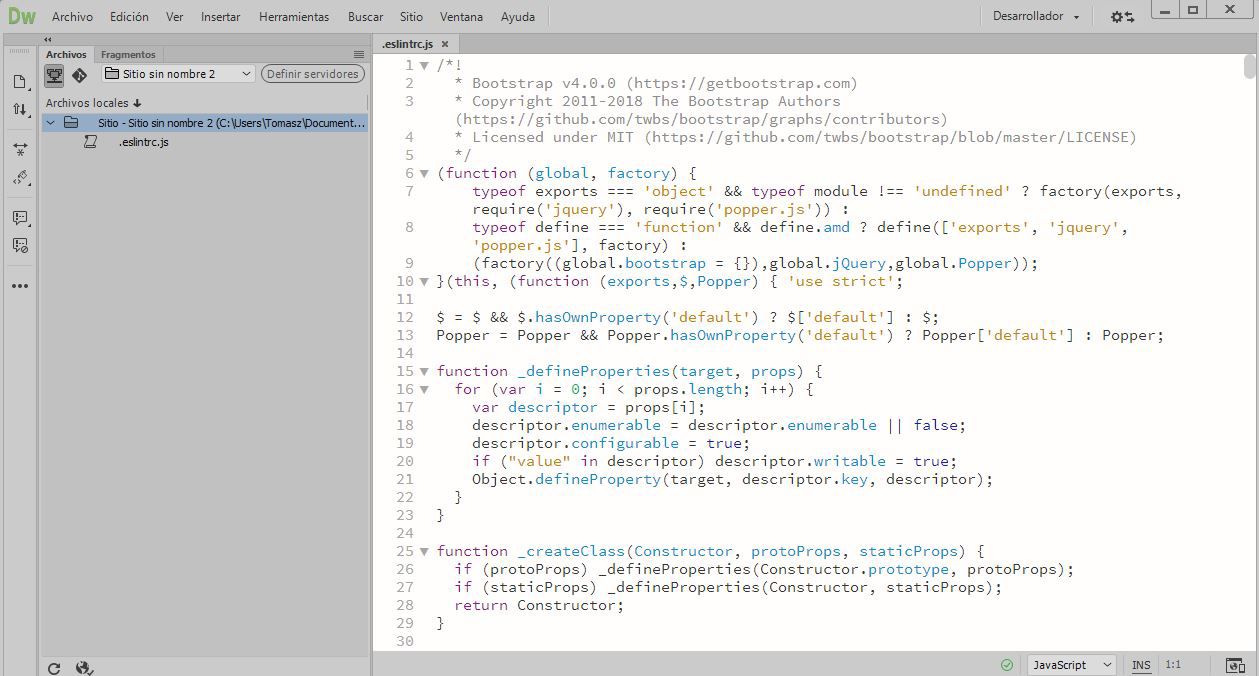The image size is (1259, 676).
Task: Switch to the Fragmentos tab
Action: point(126,54)
